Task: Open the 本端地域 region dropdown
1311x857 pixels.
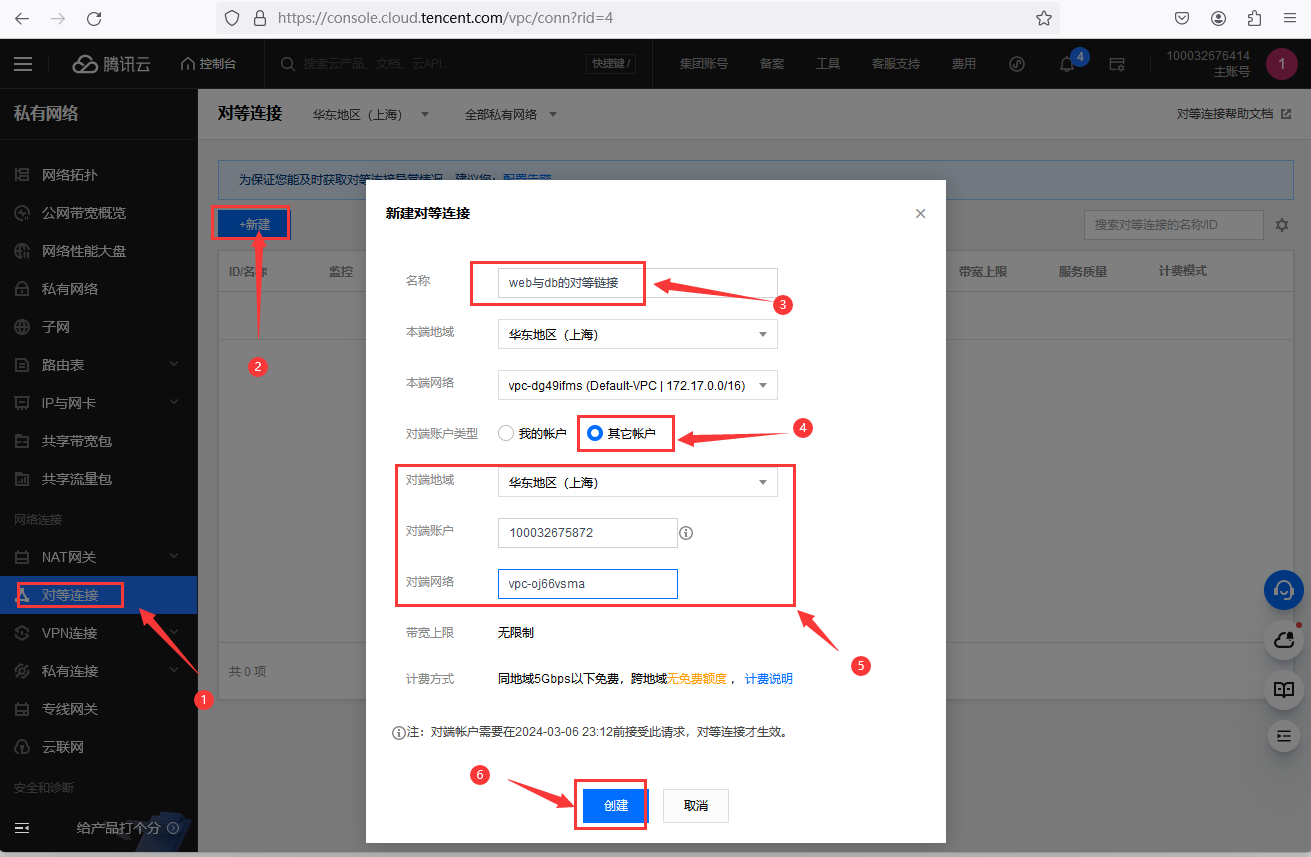Action: 637,334
